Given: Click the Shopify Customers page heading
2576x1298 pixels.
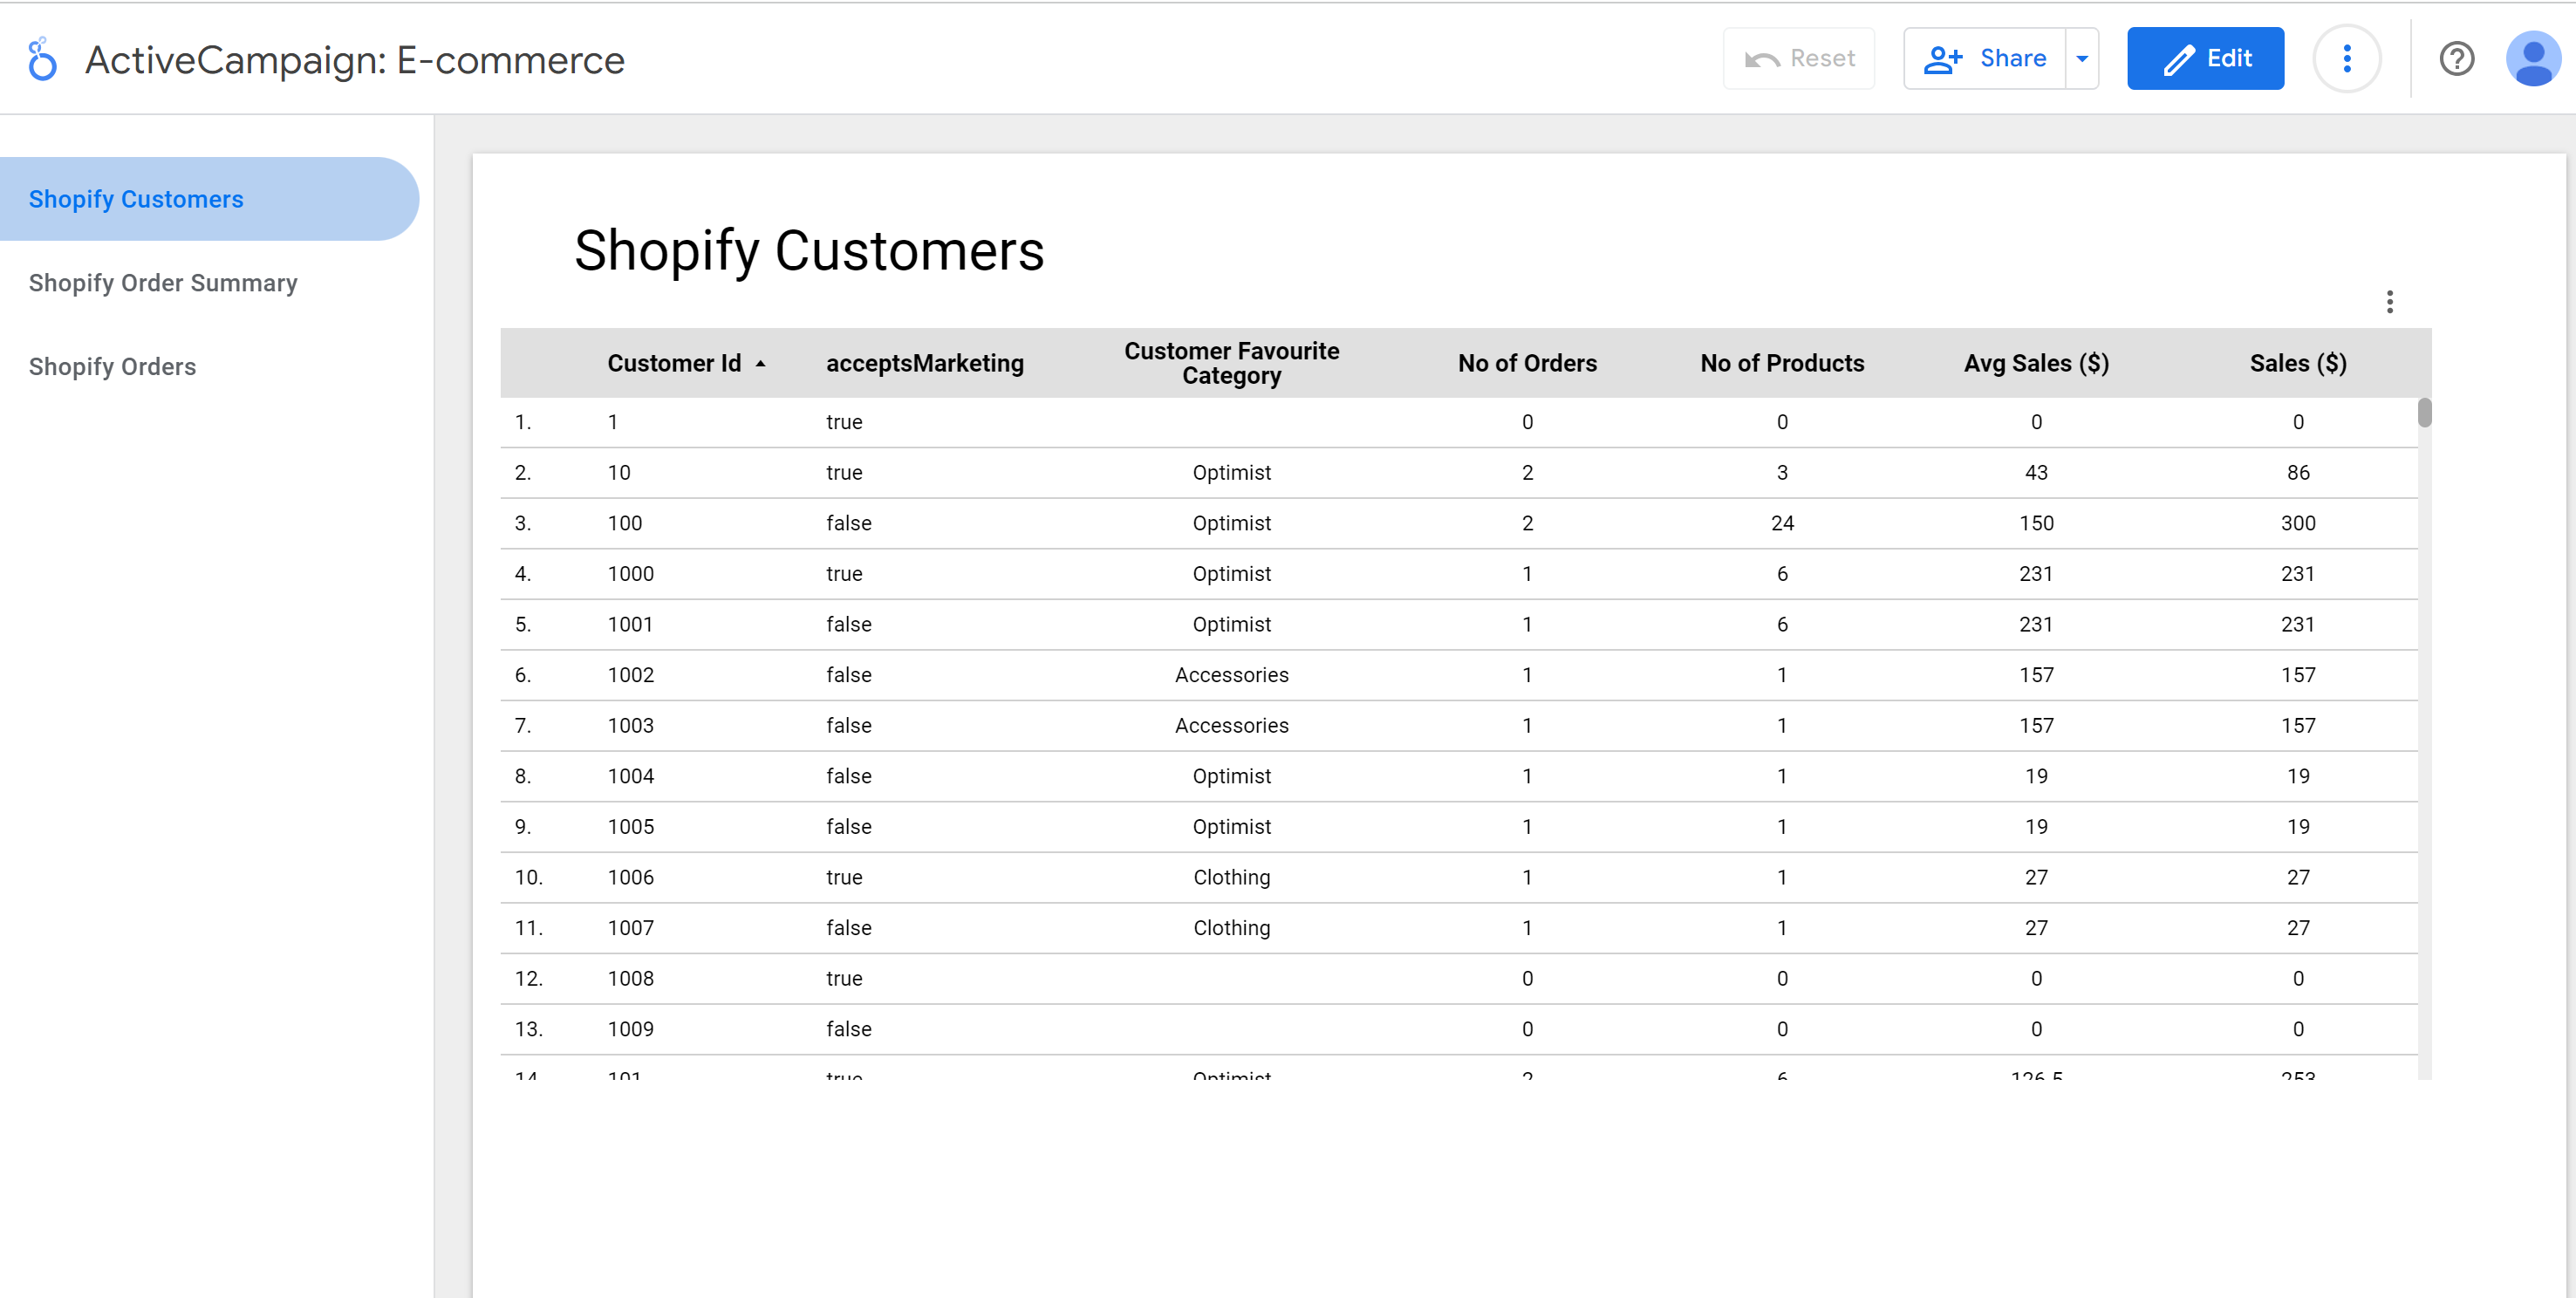Looking at the screenshot, I should 809,250.
